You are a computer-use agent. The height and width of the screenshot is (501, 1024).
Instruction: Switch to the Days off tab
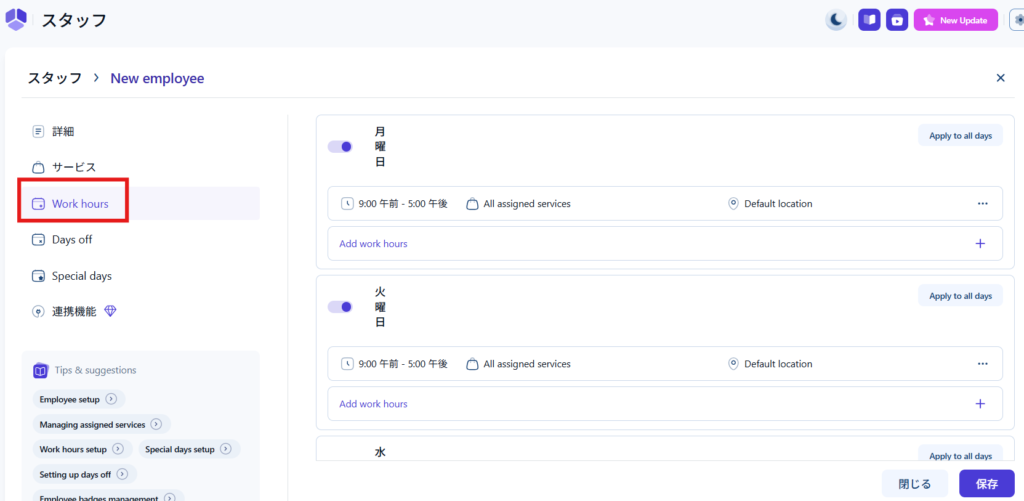click(73, 240)
